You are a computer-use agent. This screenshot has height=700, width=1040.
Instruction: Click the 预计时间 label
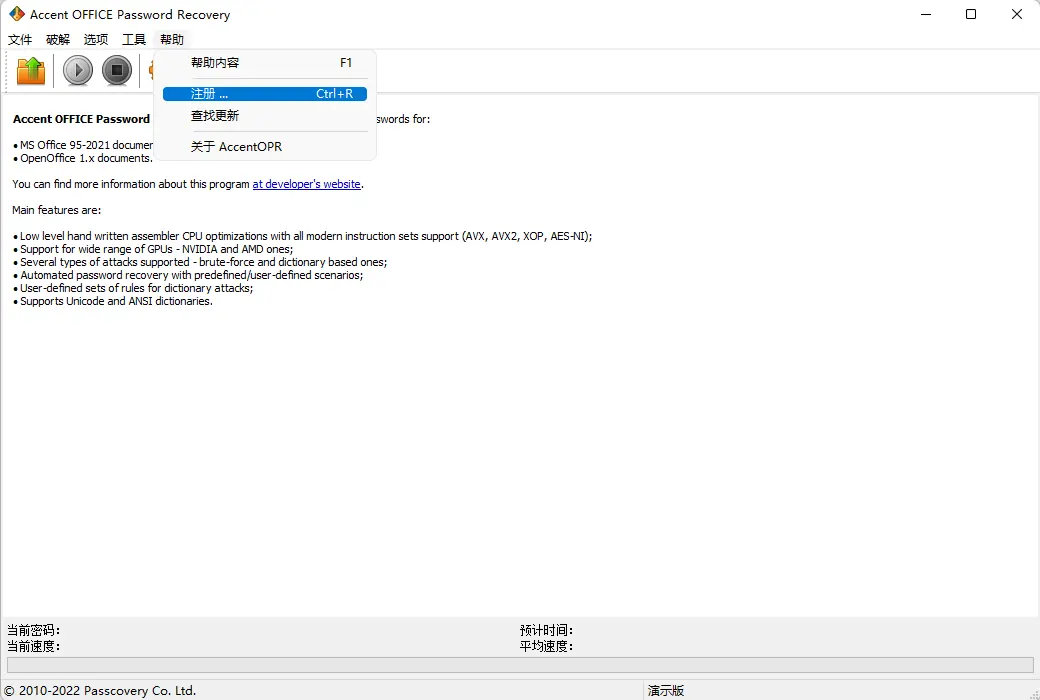click(547, 630)
